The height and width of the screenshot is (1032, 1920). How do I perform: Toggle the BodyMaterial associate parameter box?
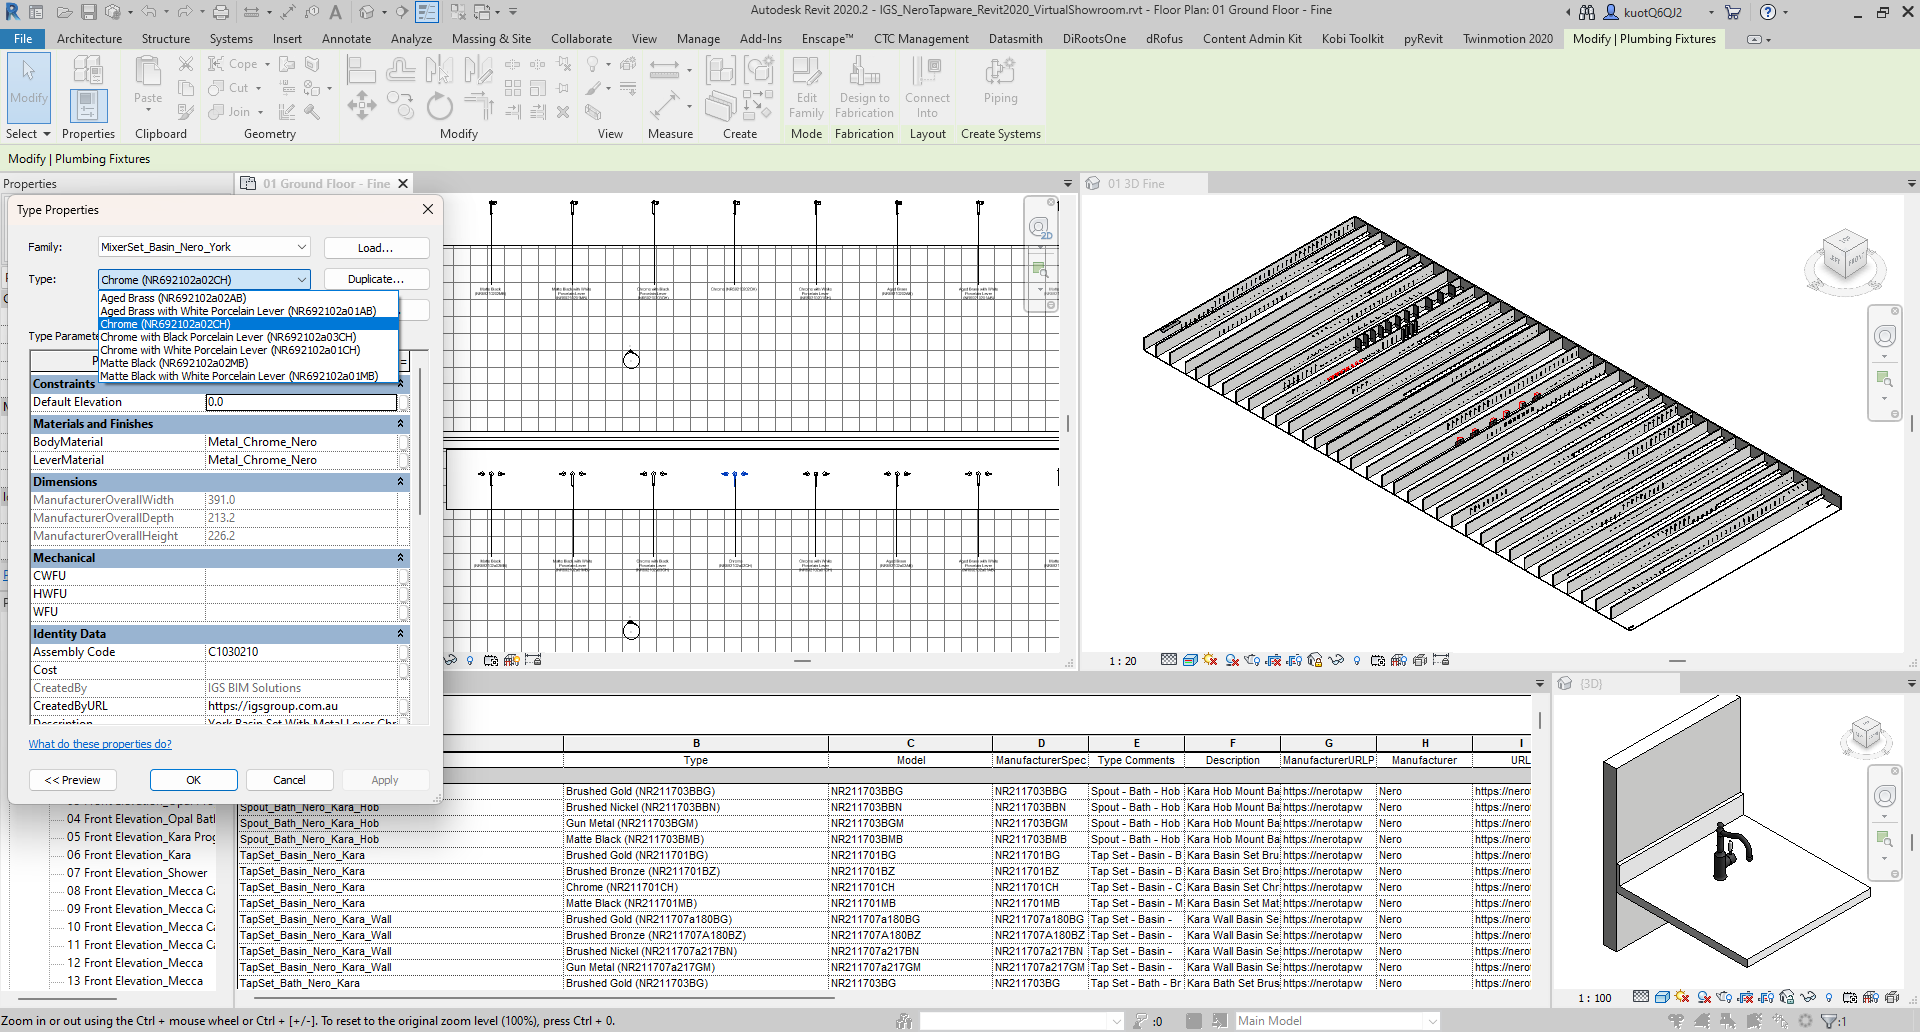[404, 442]
